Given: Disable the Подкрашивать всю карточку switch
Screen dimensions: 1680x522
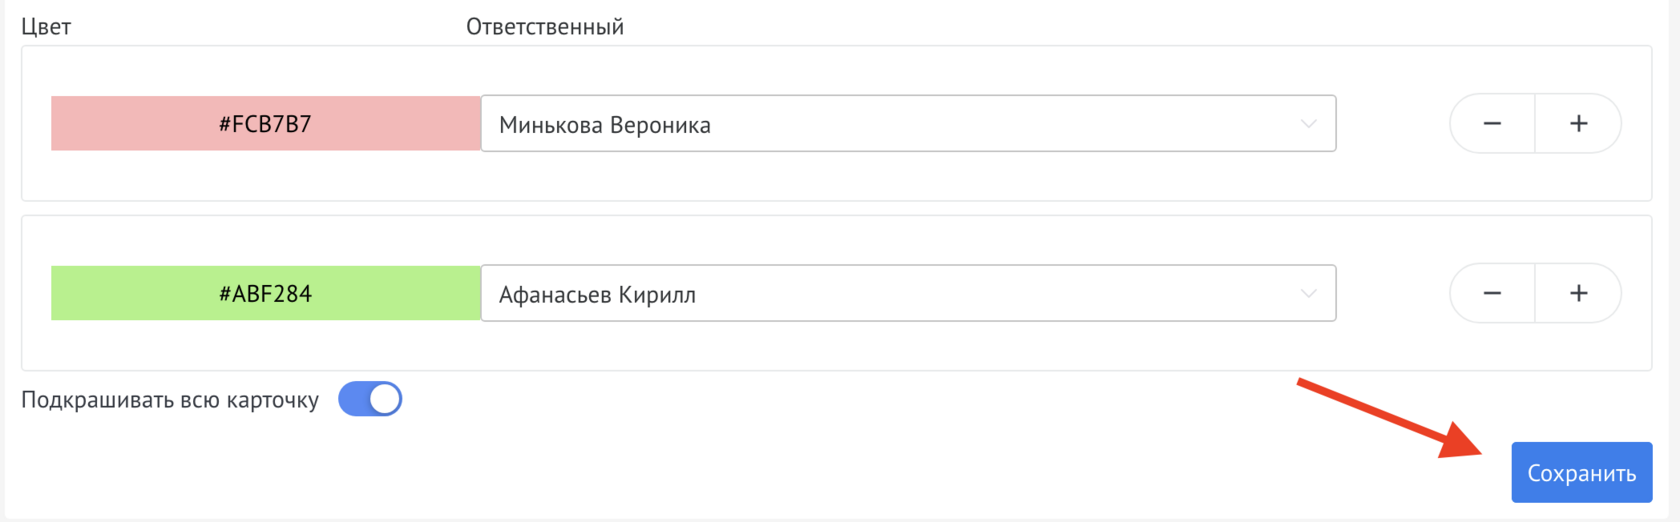Looking at the screenshot, I should pos(370,400).
